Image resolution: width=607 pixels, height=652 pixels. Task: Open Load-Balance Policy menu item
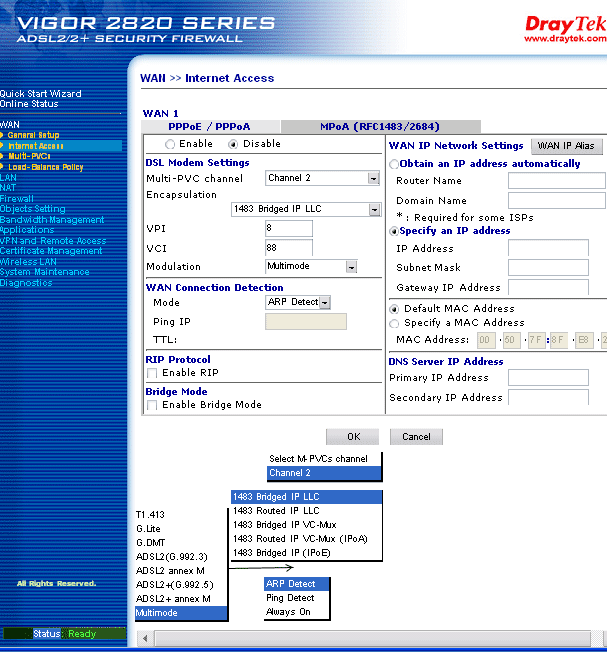coord(46,167)
